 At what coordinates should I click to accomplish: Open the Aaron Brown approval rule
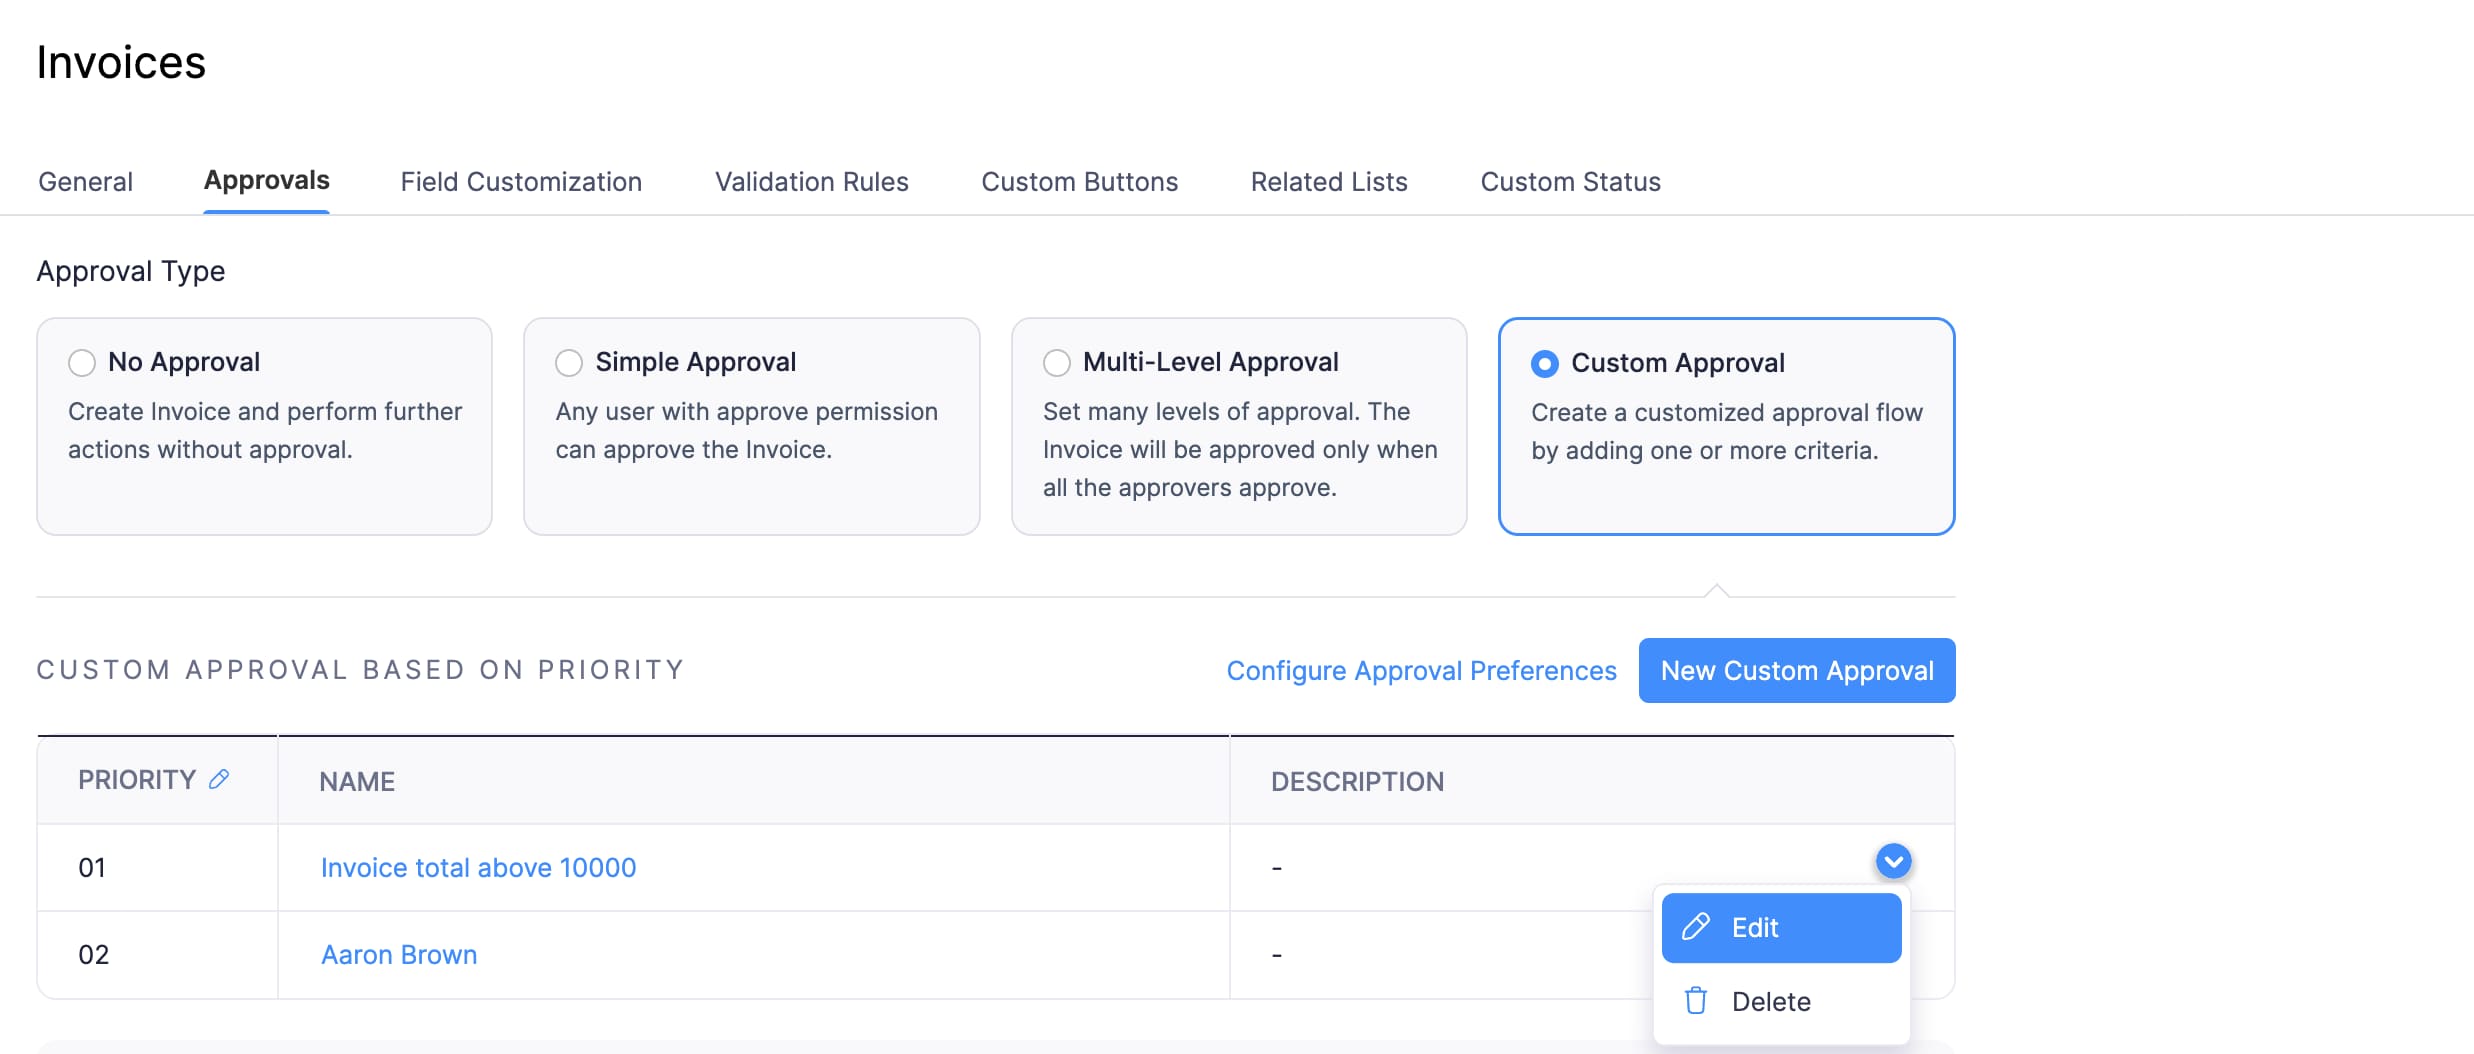[x=399, y=955]
